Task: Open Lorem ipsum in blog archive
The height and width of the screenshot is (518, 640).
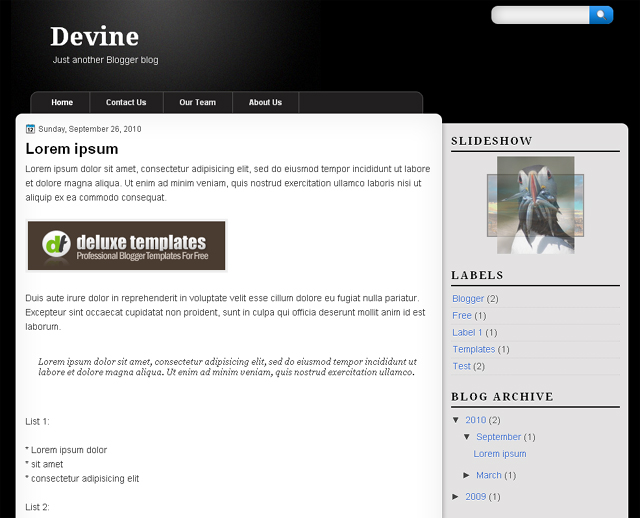Action: (x=500, y=454)
